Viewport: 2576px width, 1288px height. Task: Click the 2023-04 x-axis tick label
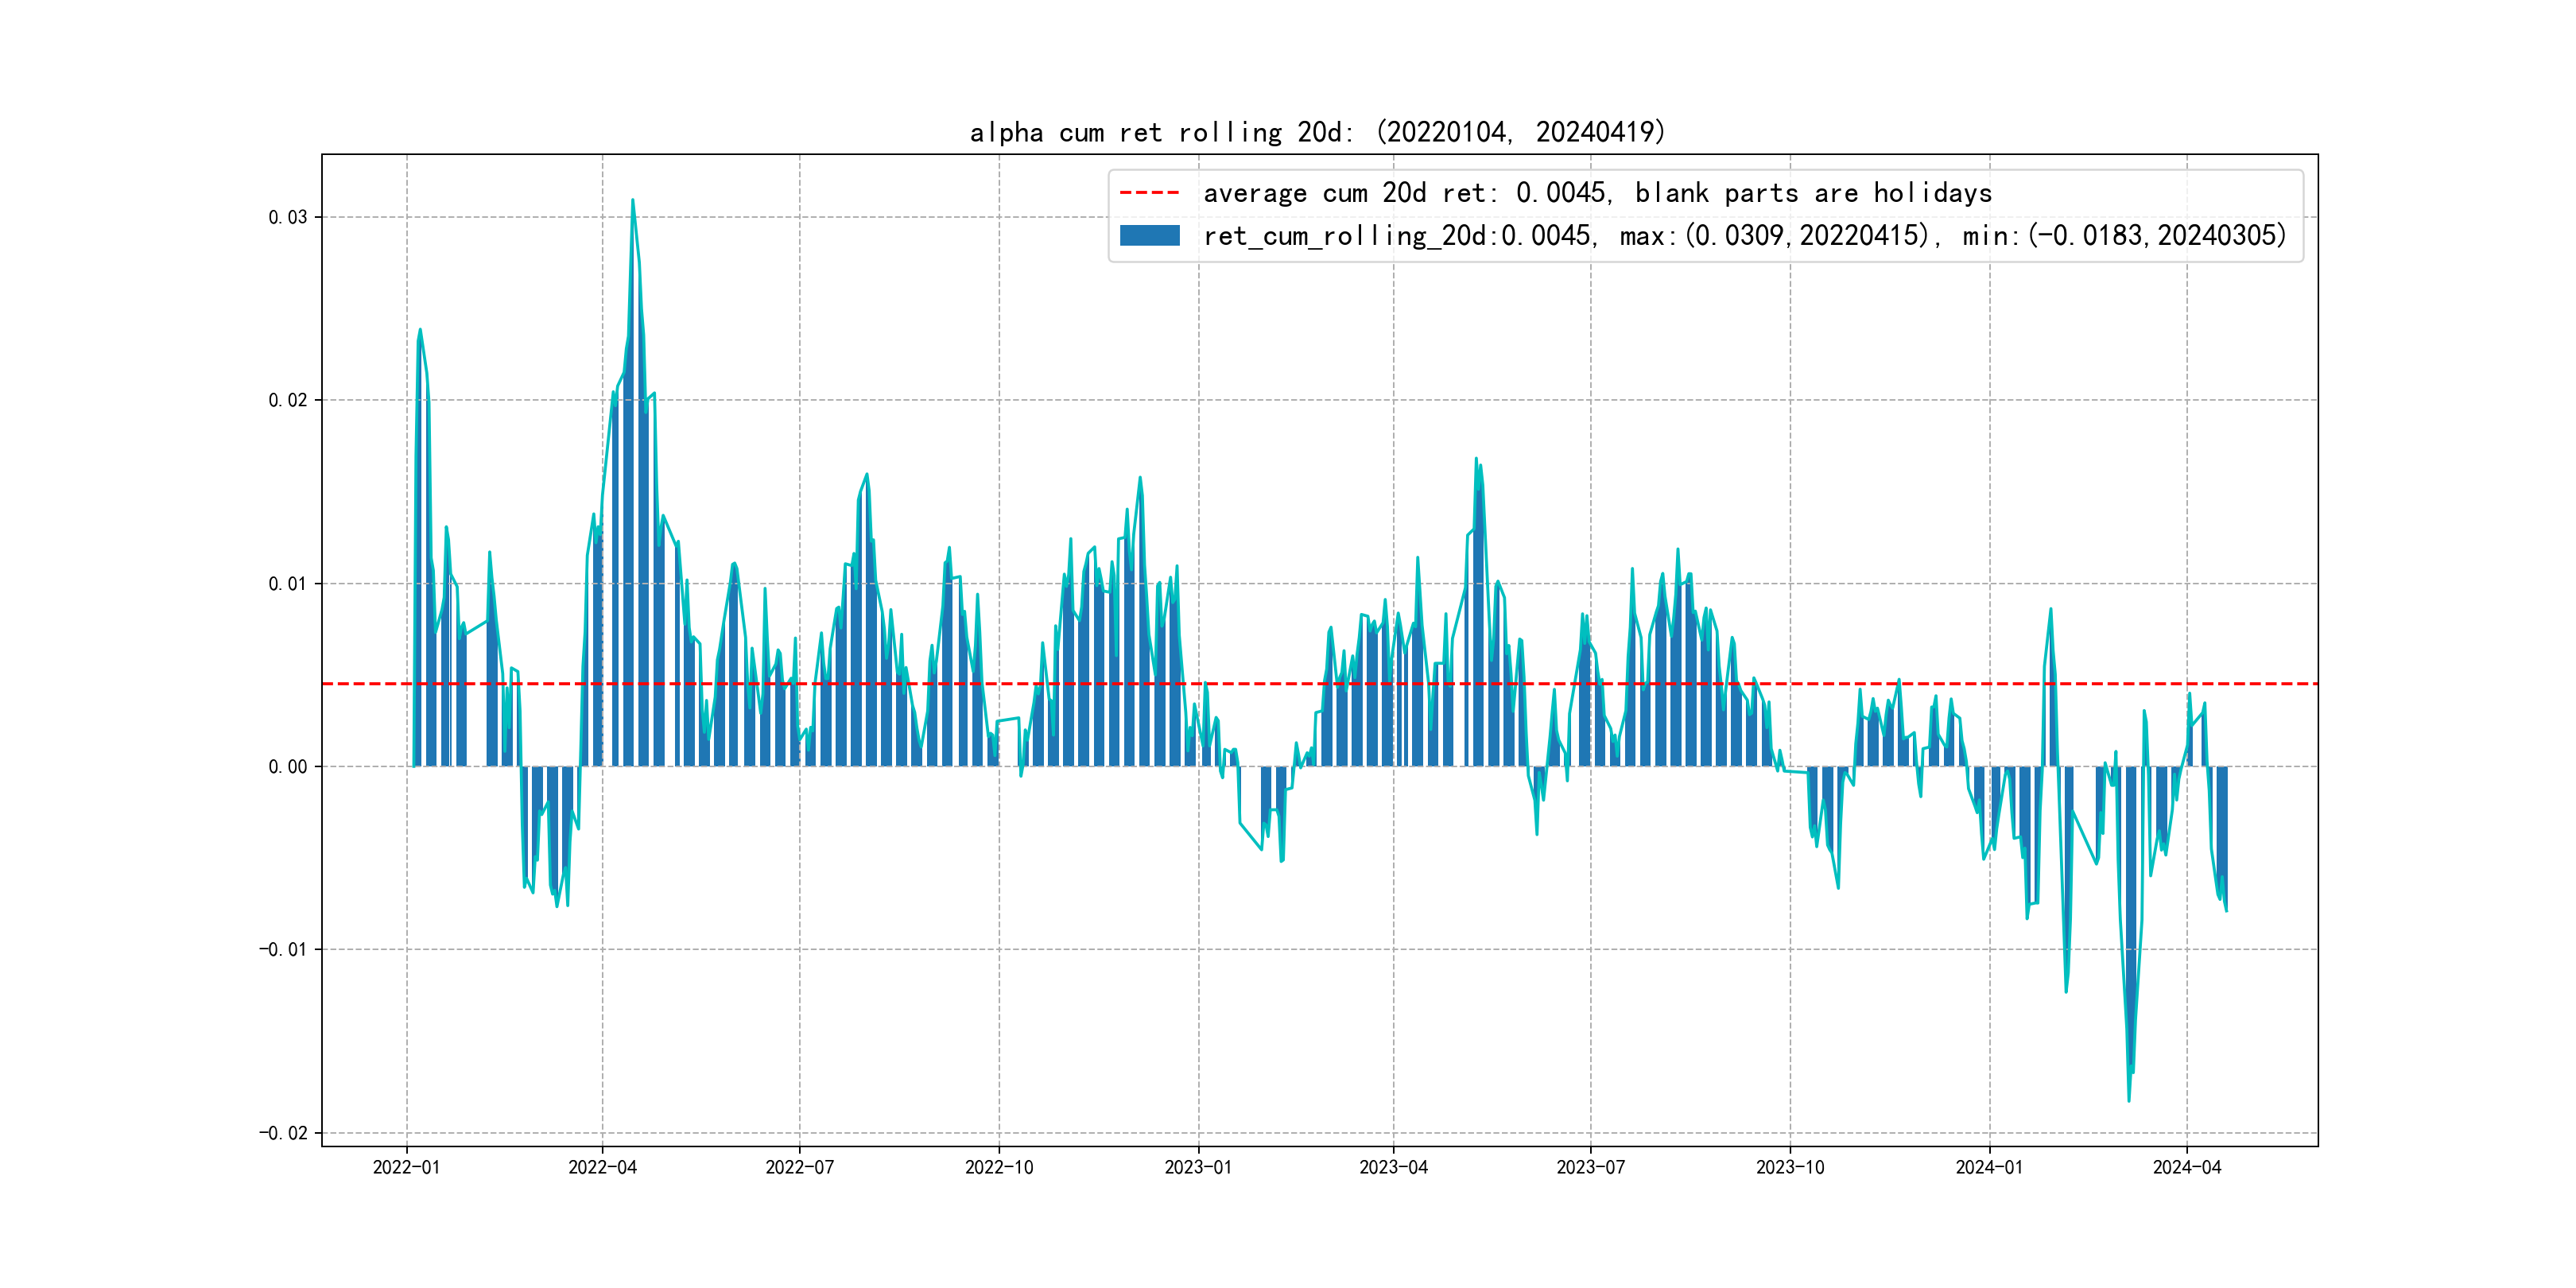point(1393,1167)
